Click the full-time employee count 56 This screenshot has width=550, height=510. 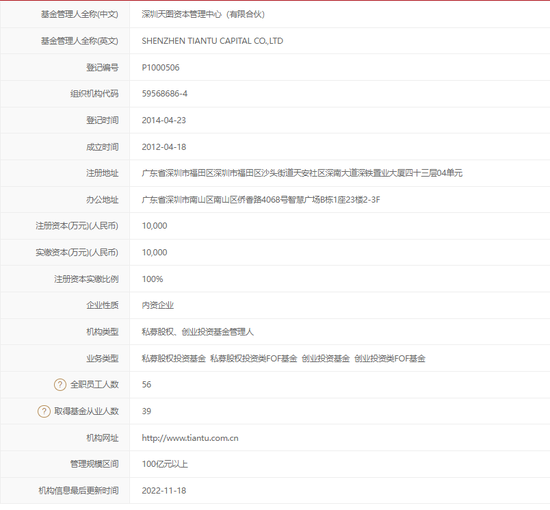point(146,385)
